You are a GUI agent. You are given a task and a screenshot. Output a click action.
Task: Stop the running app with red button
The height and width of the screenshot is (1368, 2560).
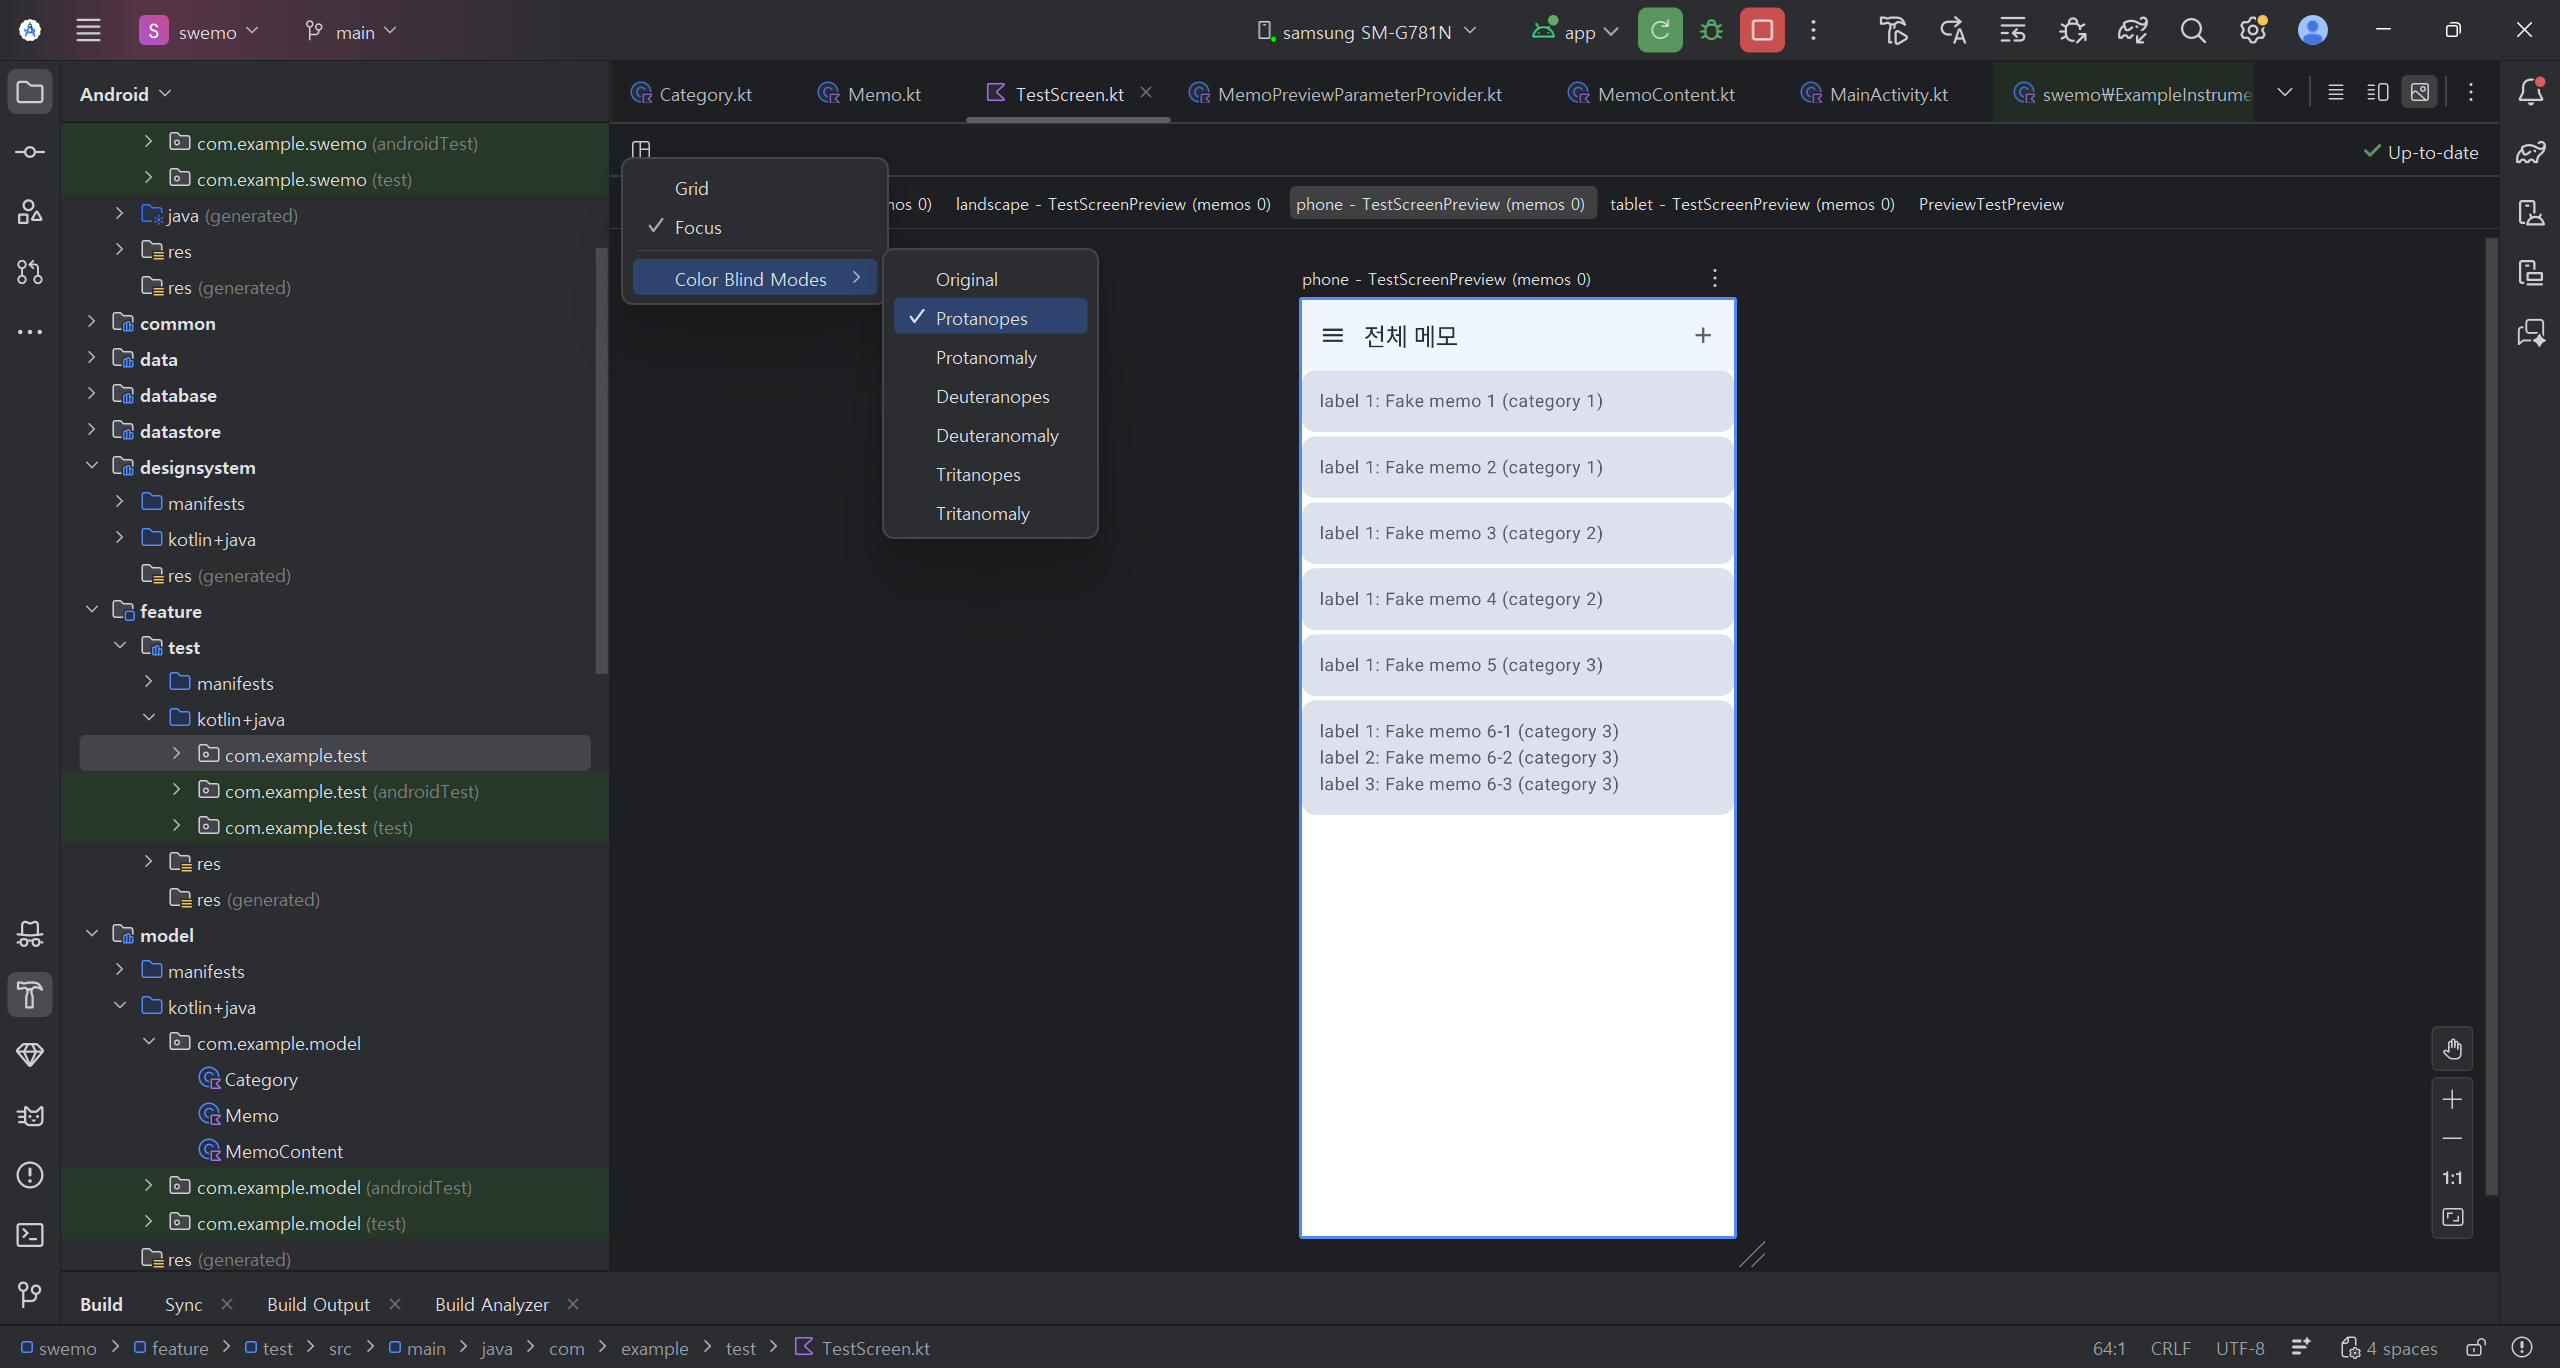pos(1762,31)
